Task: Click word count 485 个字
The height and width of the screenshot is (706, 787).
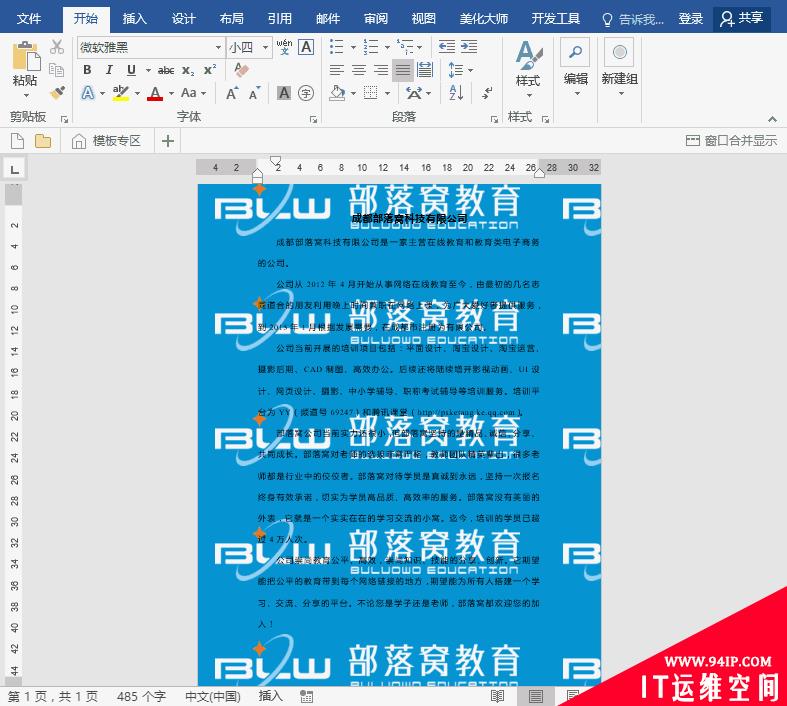Action: (141, 696)
